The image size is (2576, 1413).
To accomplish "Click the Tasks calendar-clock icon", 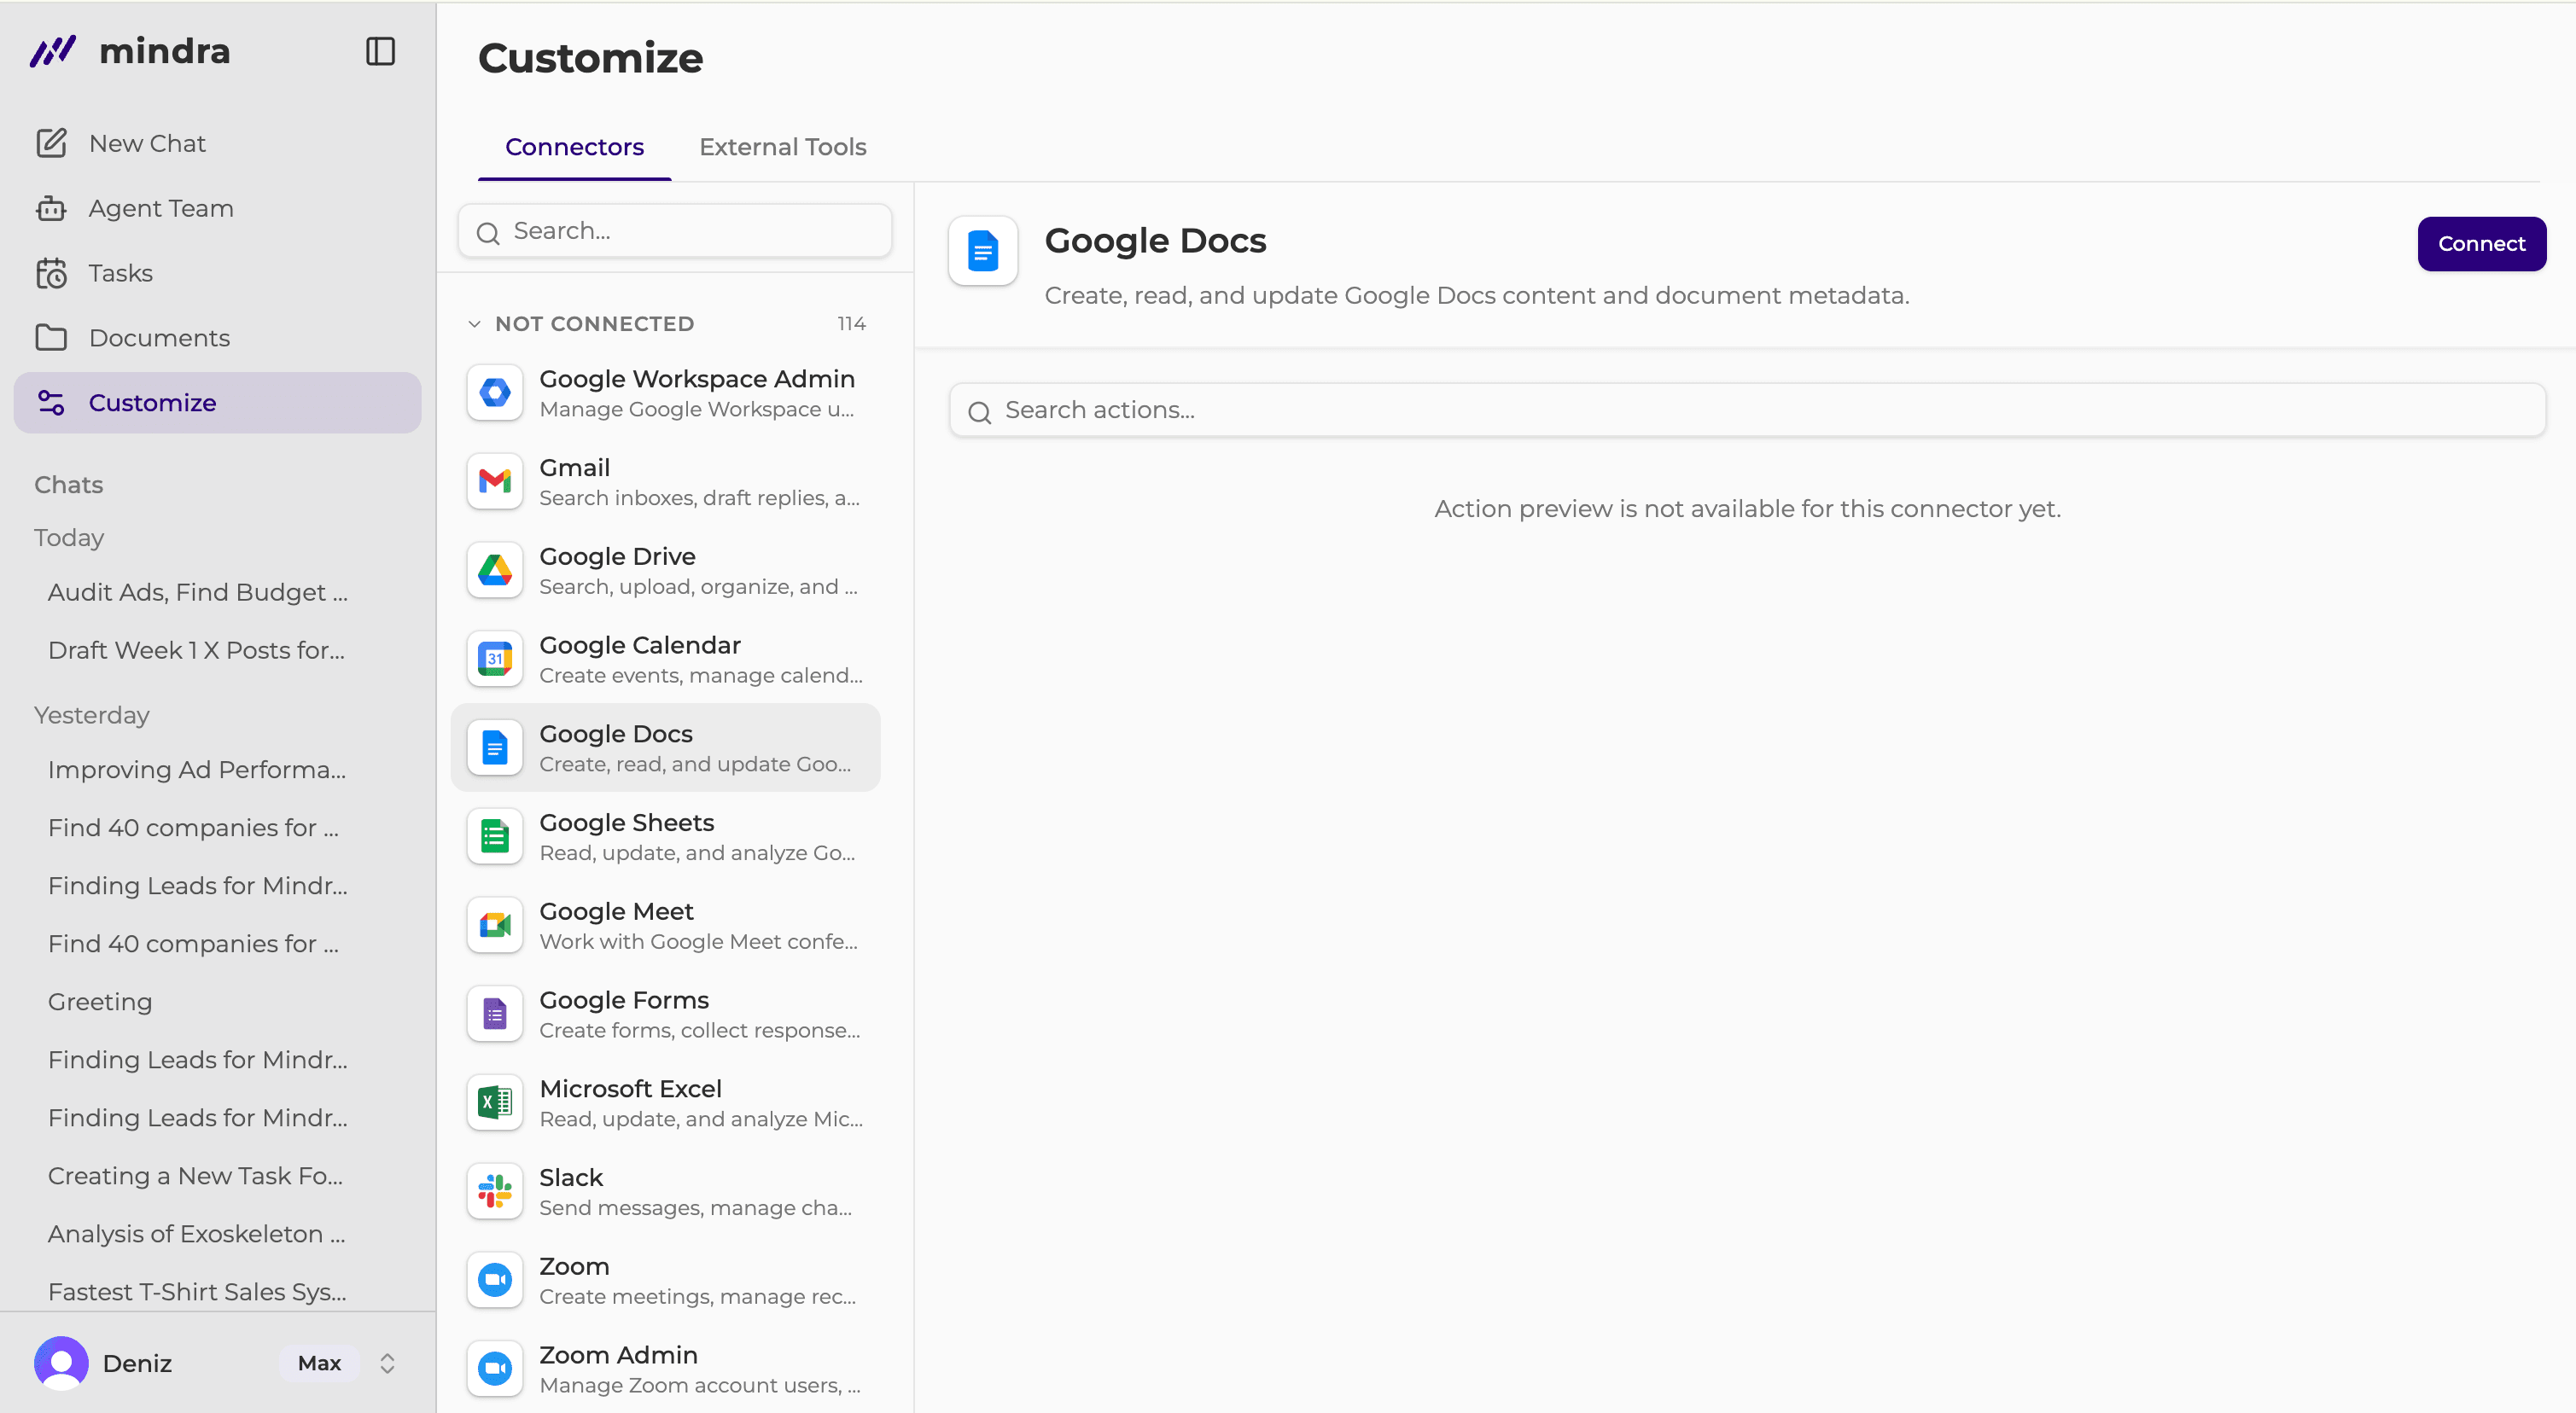I will [51, 273].
